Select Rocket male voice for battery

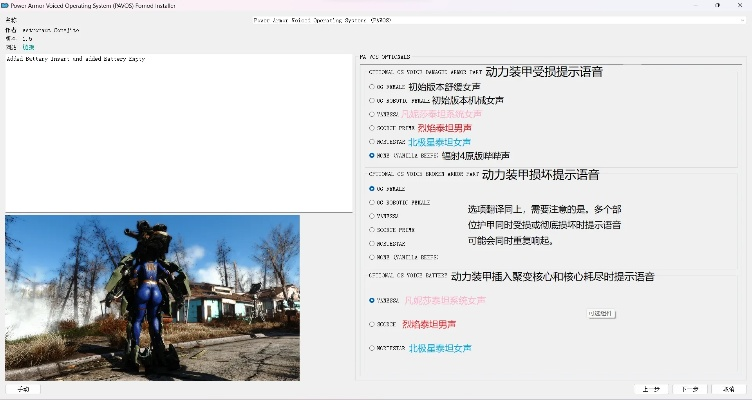click(x=372, y=325)
